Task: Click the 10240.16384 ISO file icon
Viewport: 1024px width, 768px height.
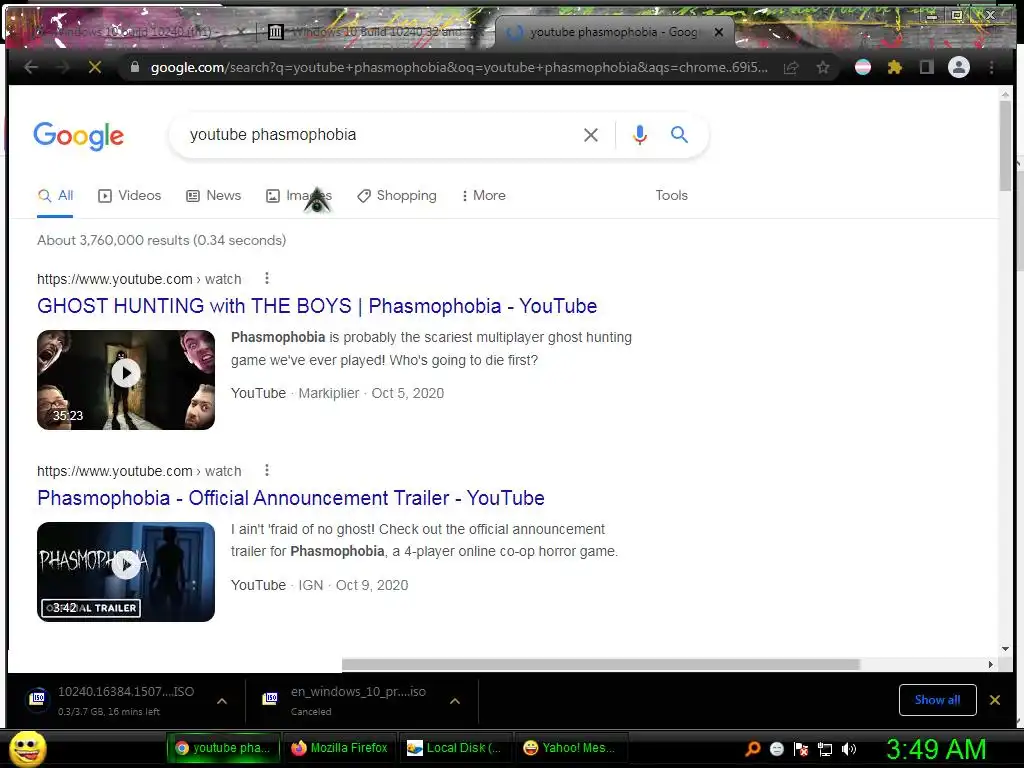Action: 38,699
